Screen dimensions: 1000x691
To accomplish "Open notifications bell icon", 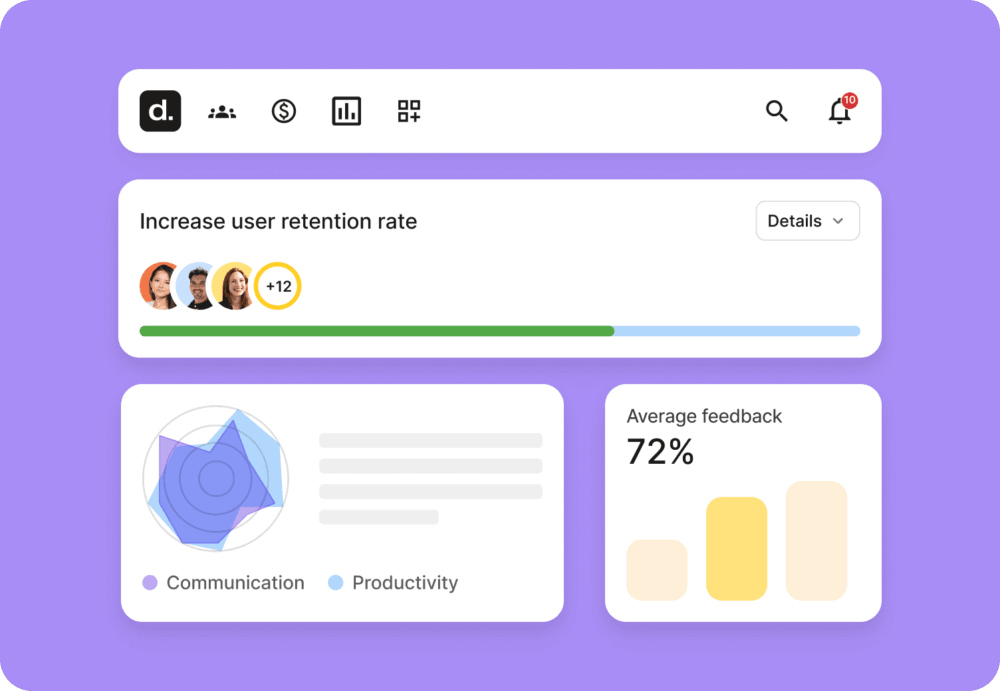I will coord(839,113).
